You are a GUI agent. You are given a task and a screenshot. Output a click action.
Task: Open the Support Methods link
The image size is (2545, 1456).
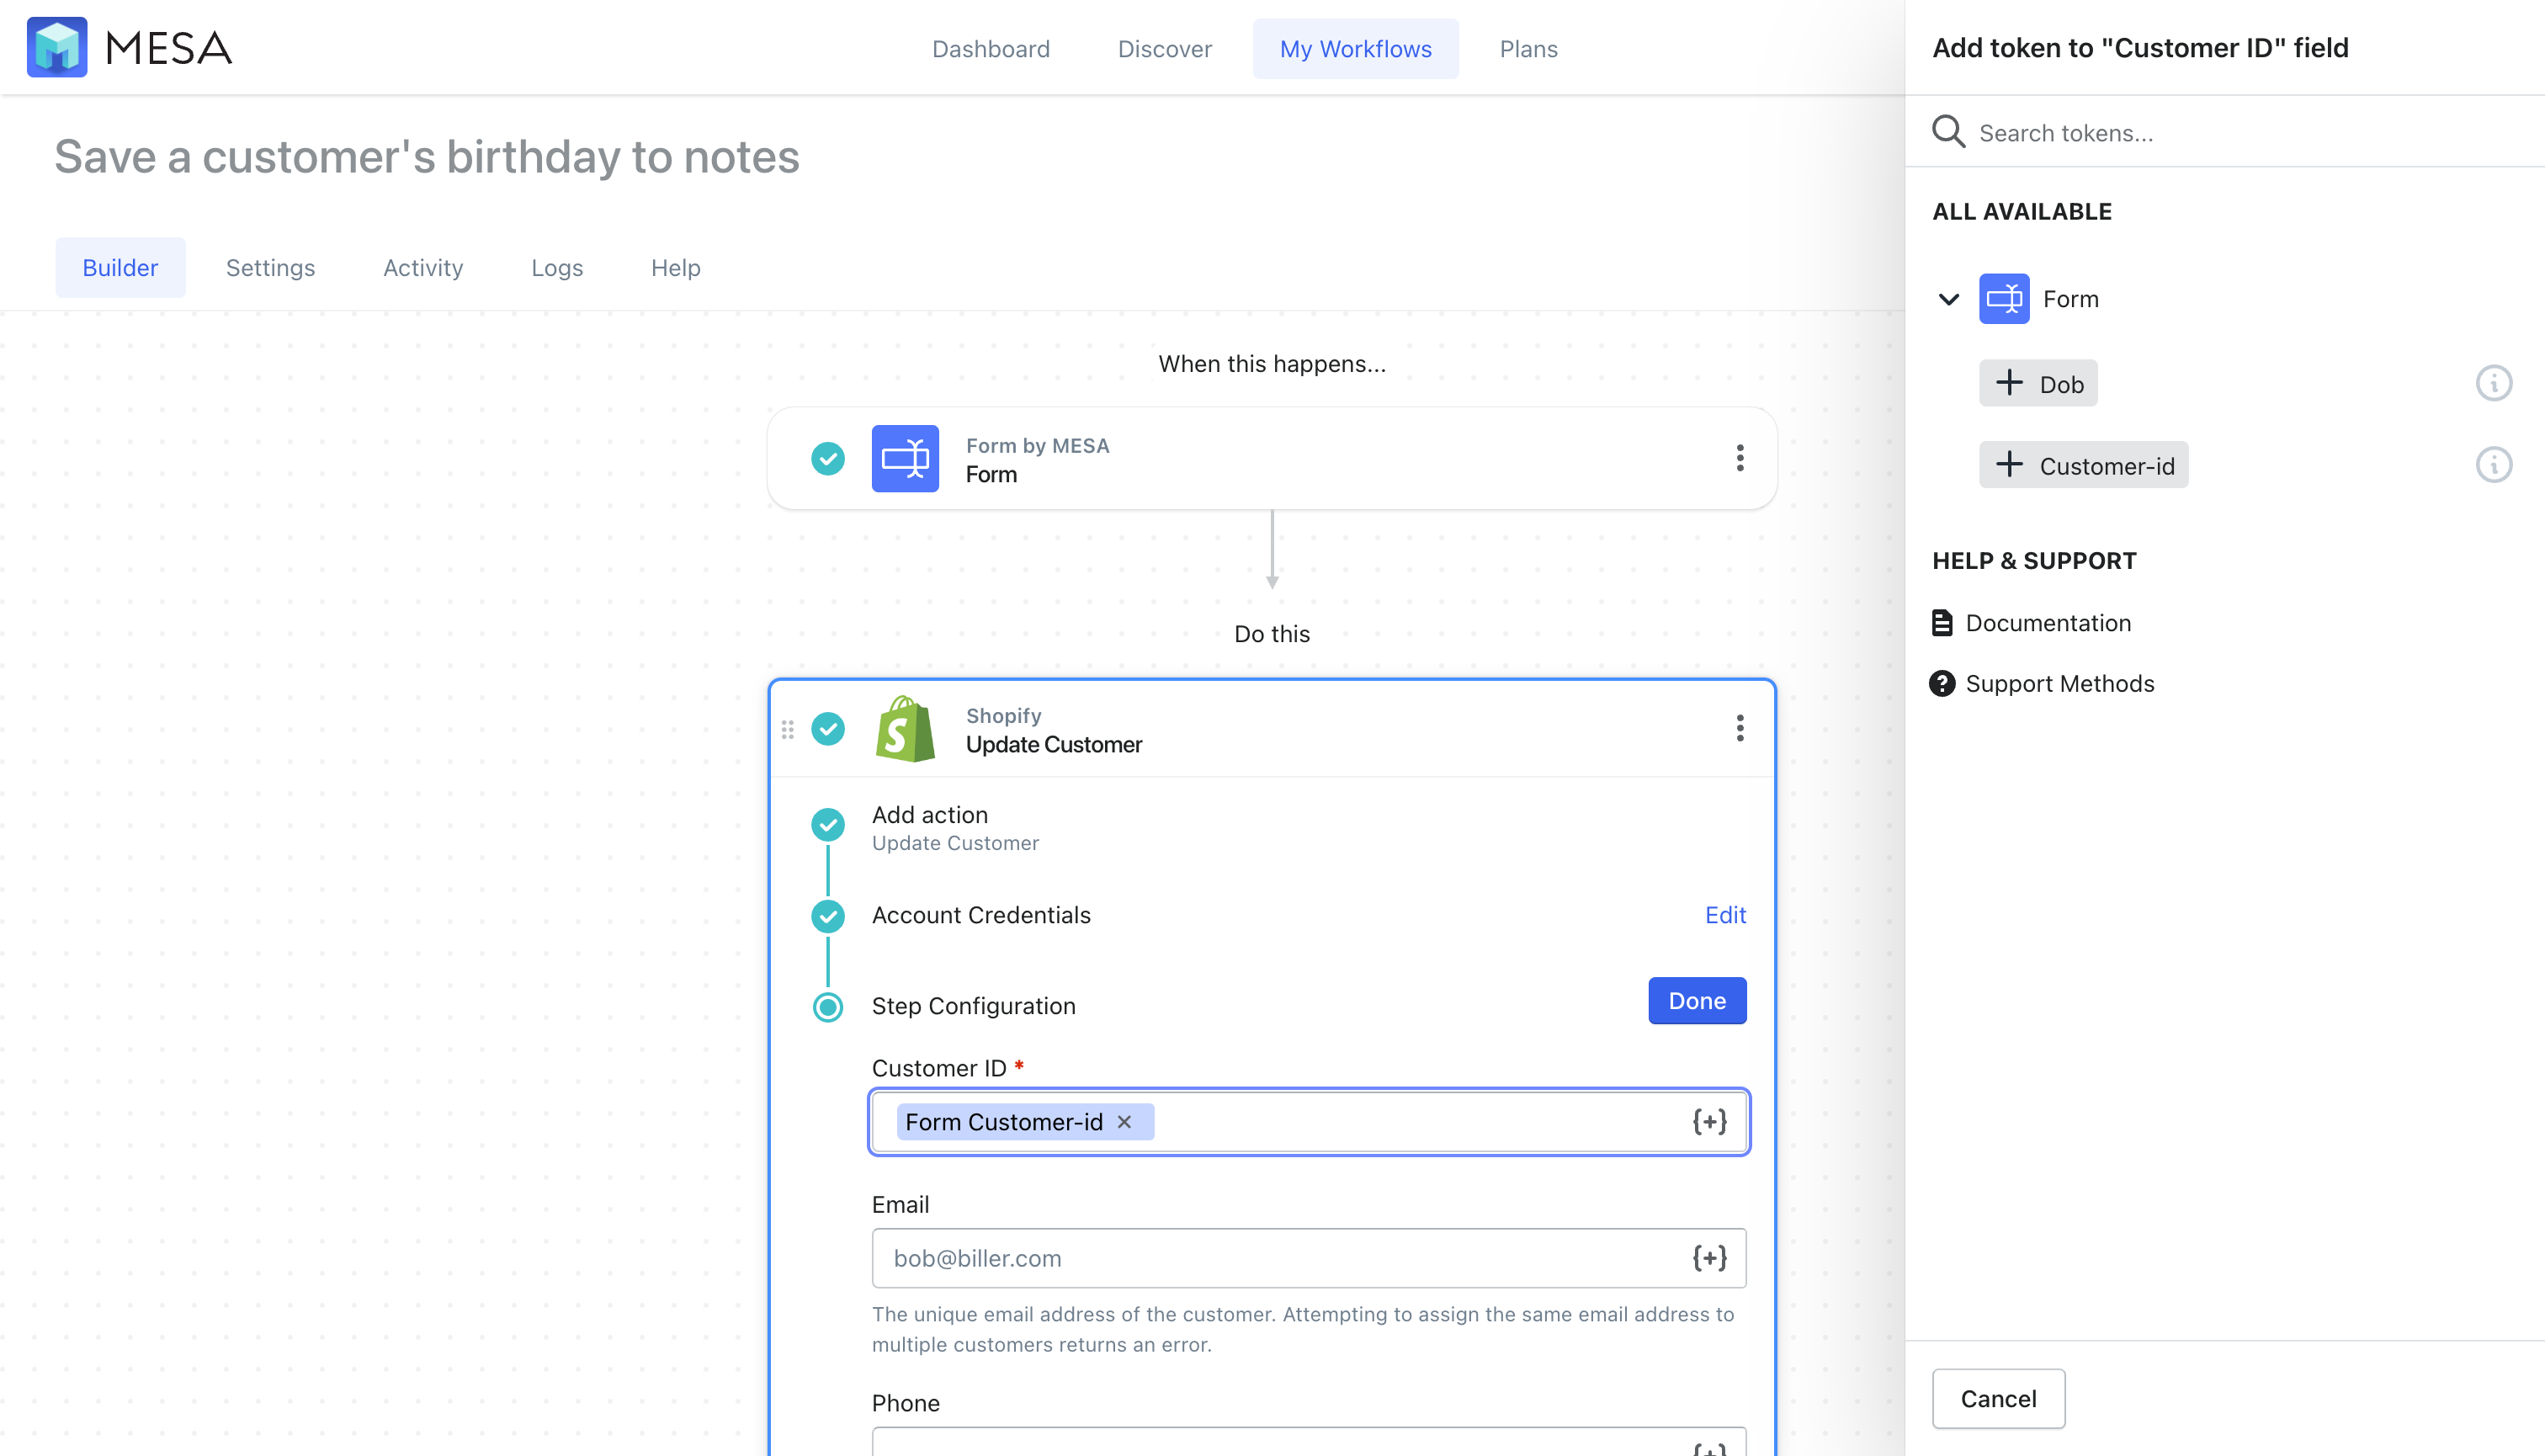pyautogui.click(x=2060, y=684)
